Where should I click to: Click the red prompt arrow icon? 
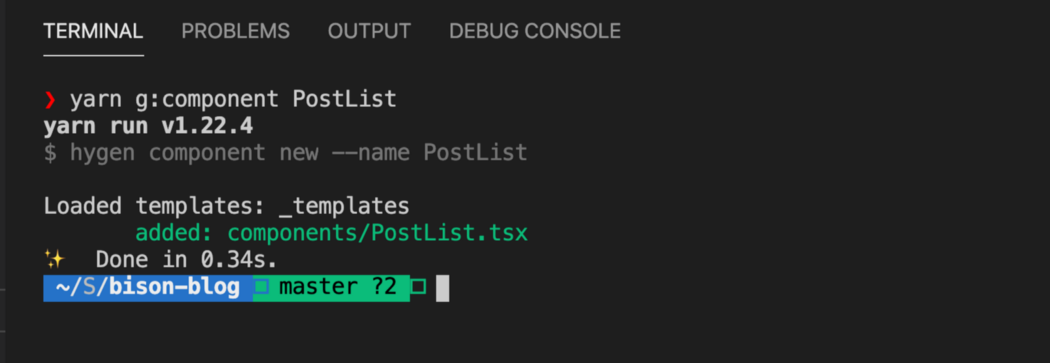pyautogui.click(x=50, y=100)
